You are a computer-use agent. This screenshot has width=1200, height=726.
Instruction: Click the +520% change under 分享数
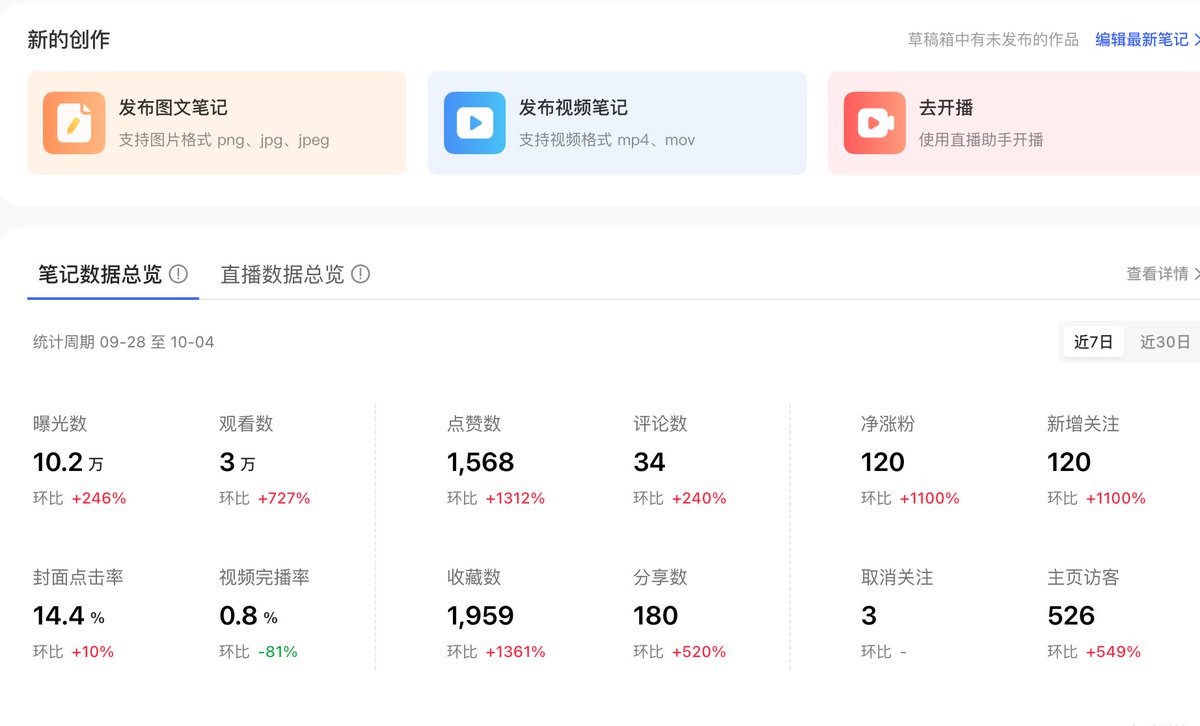point(699,652)
